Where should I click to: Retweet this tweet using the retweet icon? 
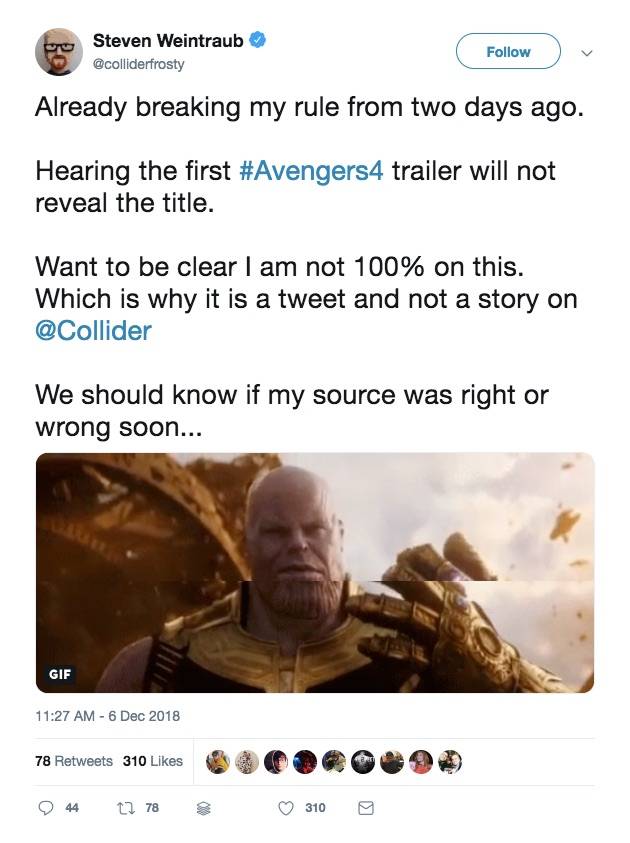pos(125,808)
